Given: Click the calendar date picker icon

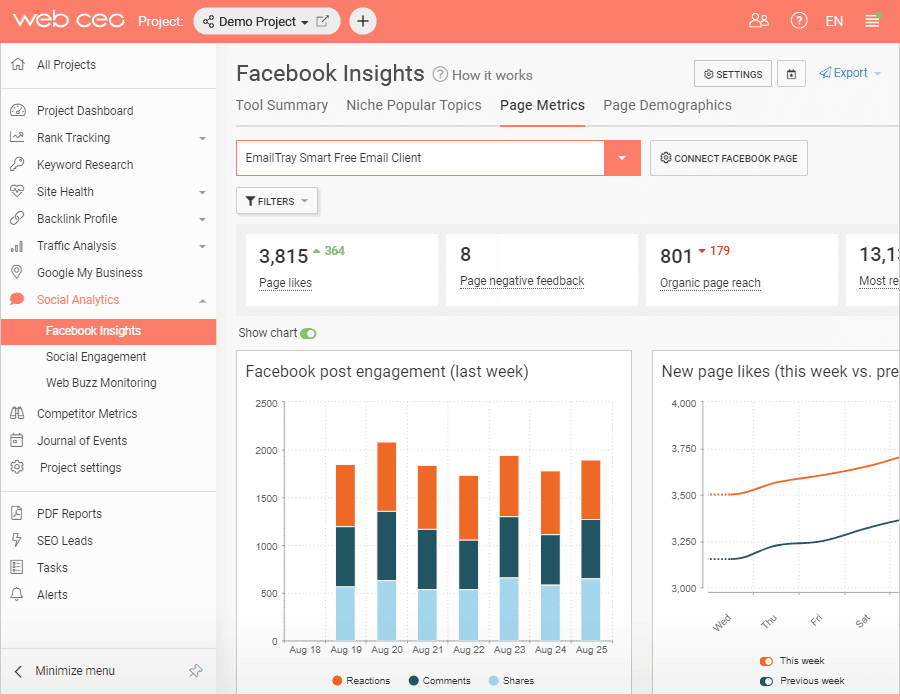Looking at the screenshot, I should [x=791, y=74].
